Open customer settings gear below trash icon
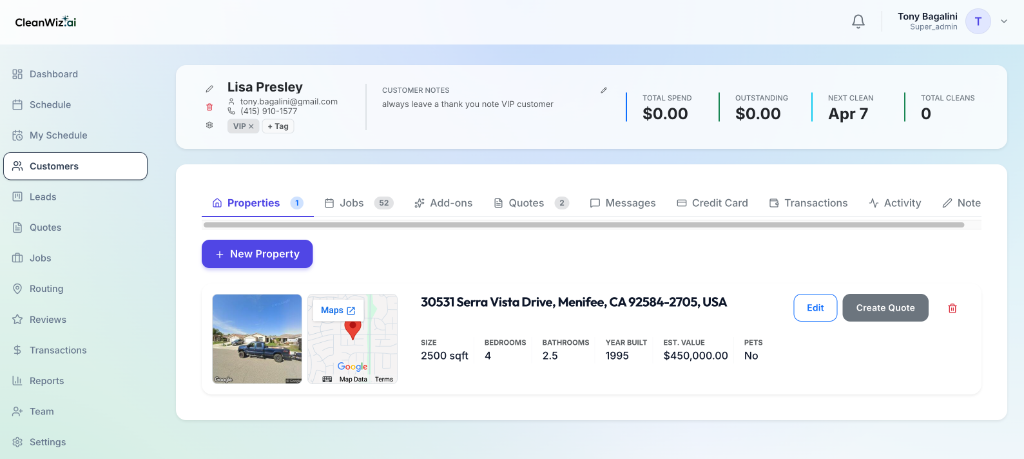Viewport: 1024px width, 459px height. 210,125
